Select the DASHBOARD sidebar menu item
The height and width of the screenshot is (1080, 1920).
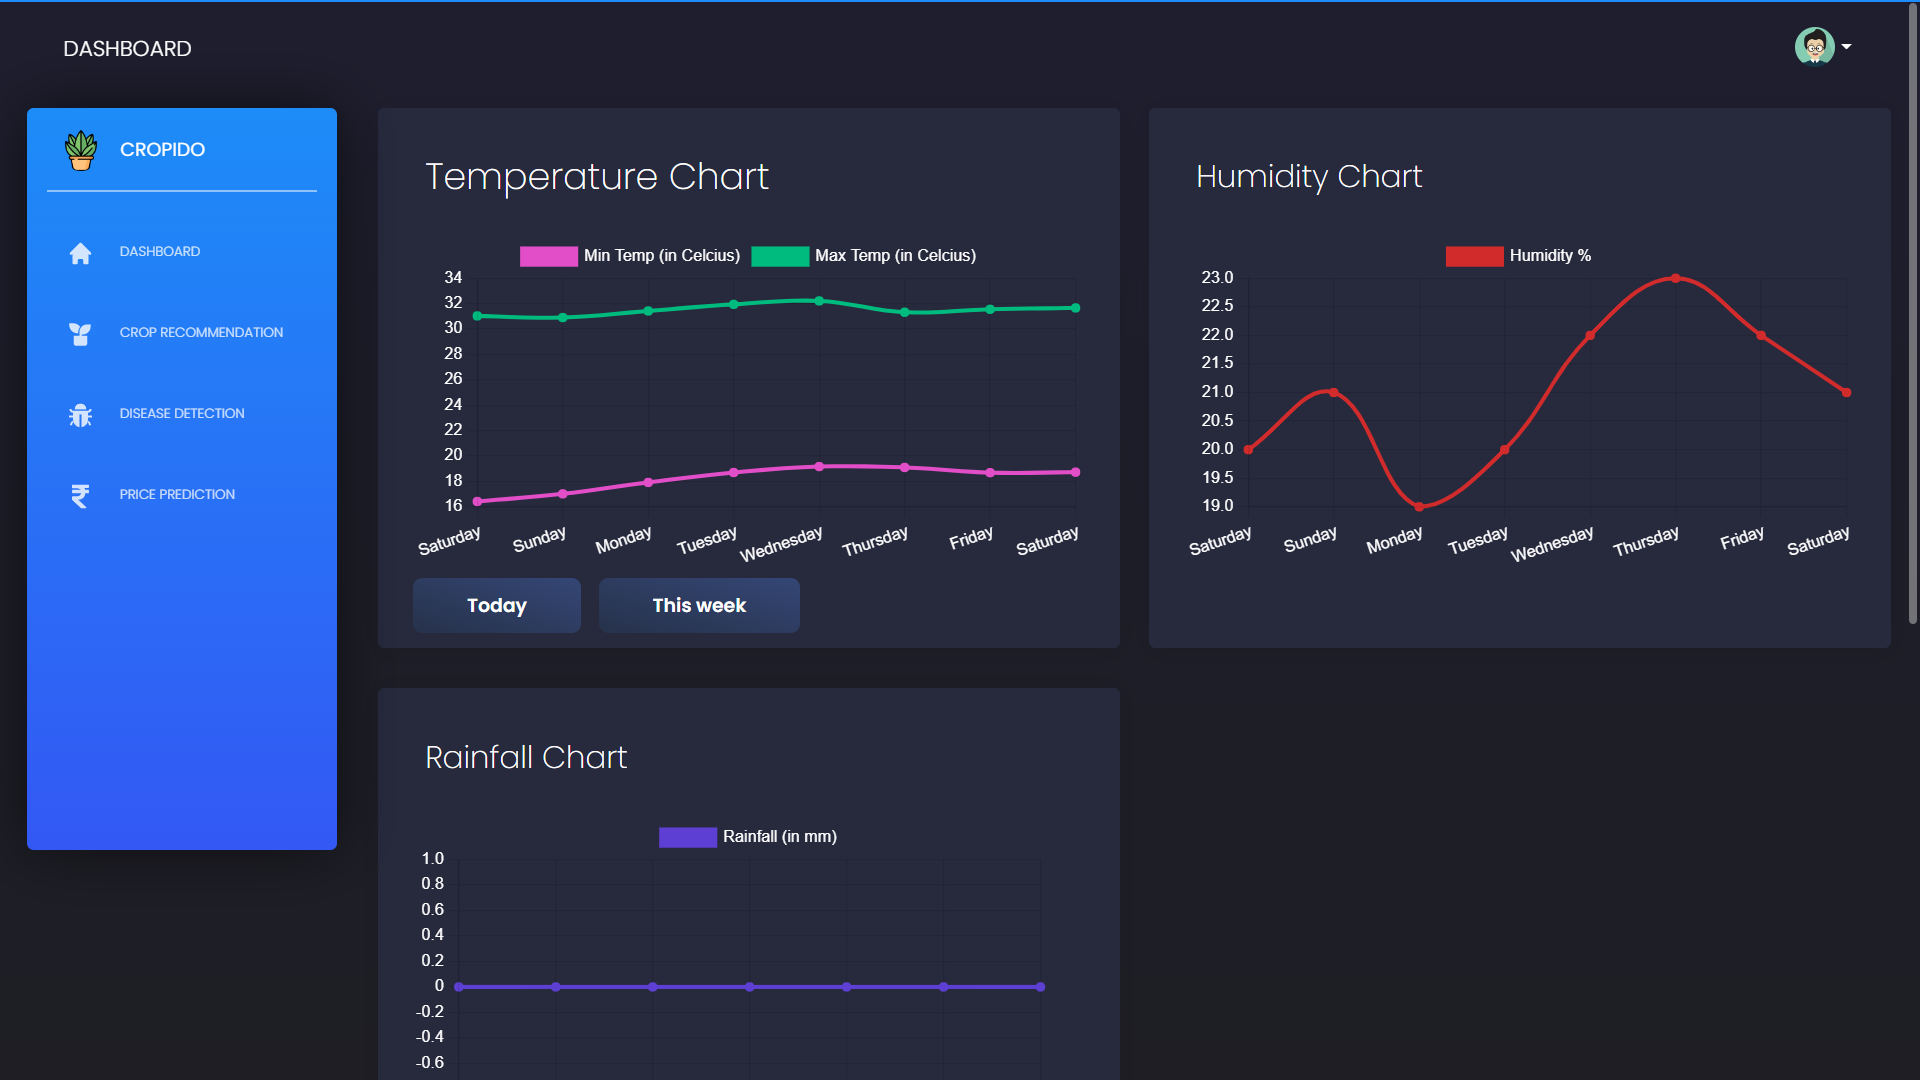(160, 252)
